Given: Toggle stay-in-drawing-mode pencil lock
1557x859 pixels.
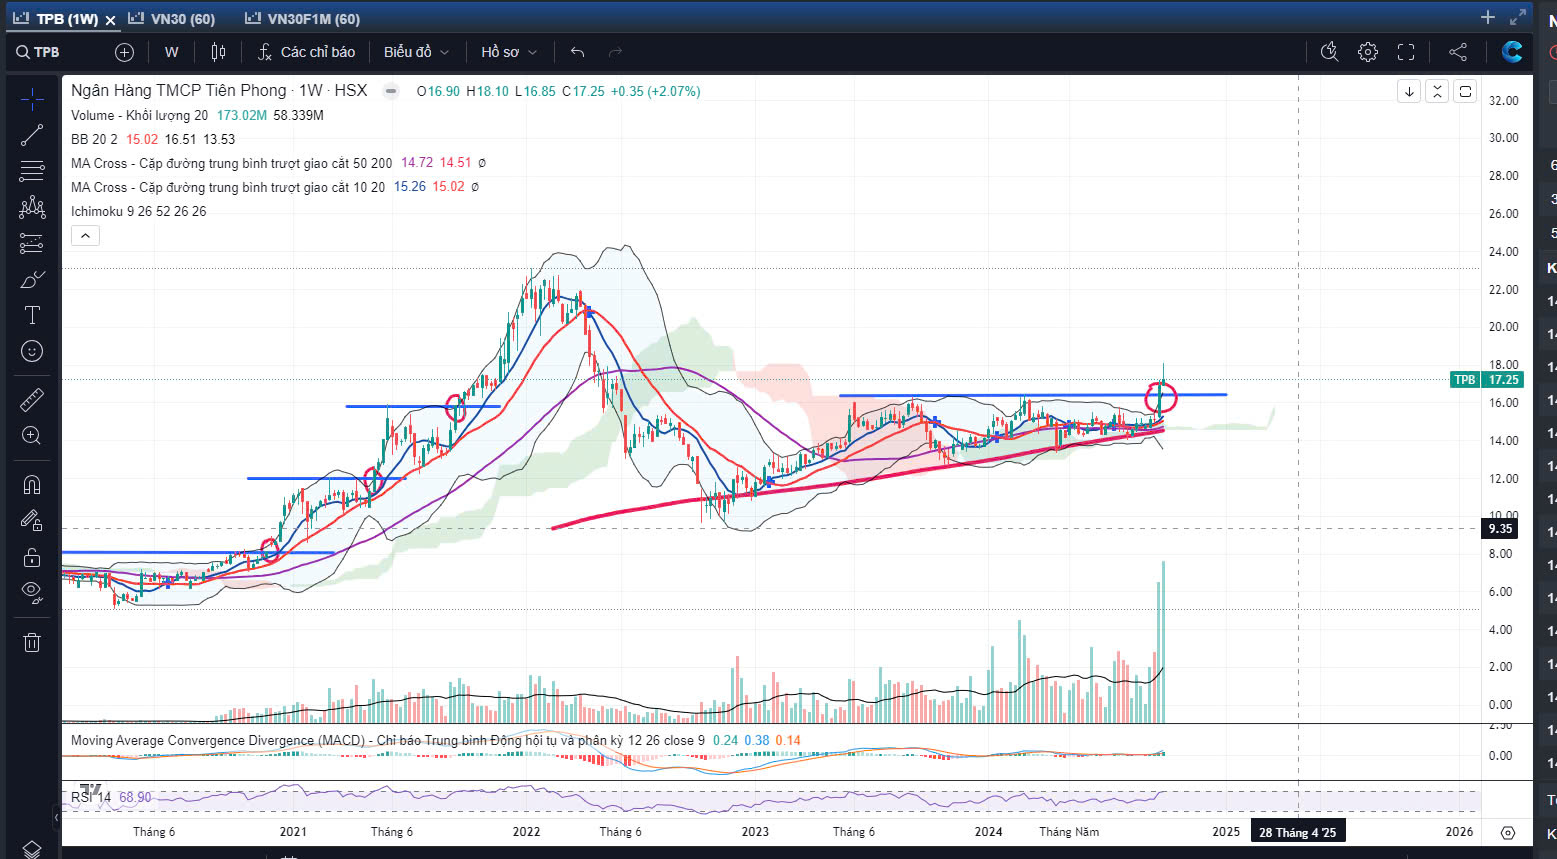Looking at the screenshot, I should [x=32, y=521].
